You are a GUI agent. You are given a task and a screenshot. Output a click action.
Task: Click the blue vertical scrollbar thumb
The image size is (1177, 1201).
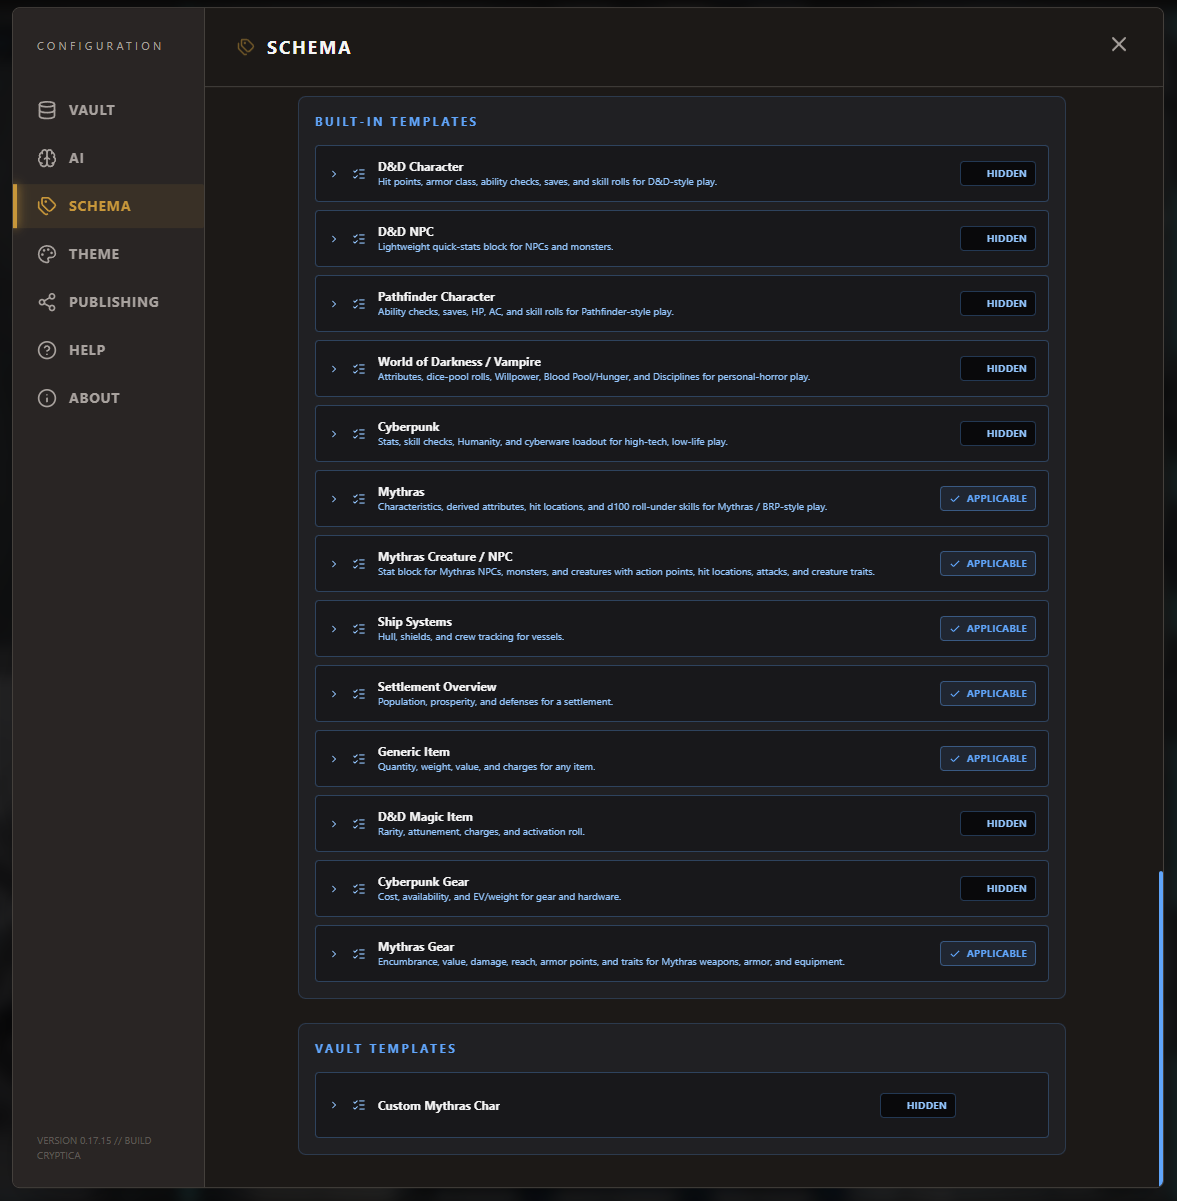tap(1161, 1029)
